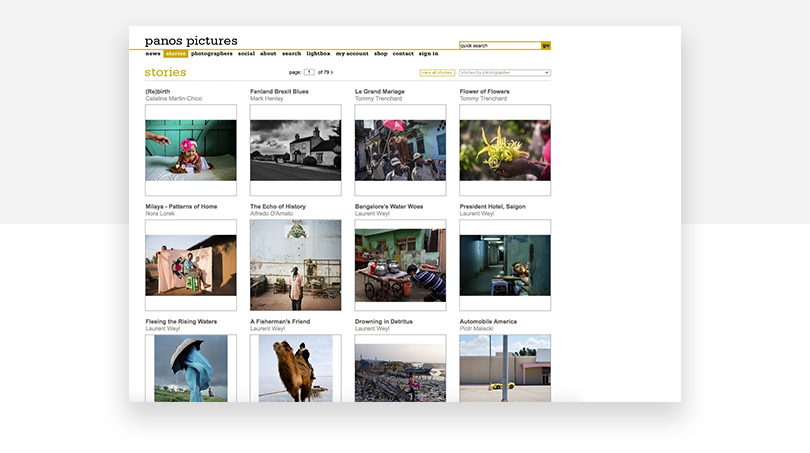Image resolution: width=810 pixels, height=453 pixels.
Task: Click the 'Le Grand Mariage' story title
Action: (378, 91)
